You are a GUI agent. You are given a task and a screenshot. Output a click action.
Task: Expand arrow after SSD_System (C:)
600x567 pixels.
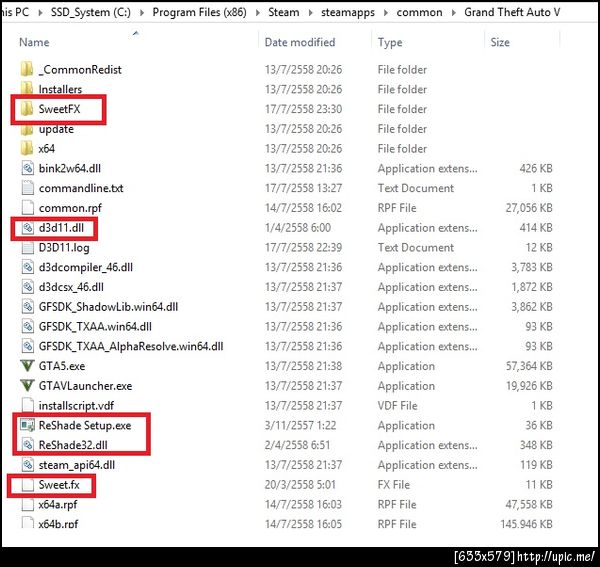coord(142,13)
